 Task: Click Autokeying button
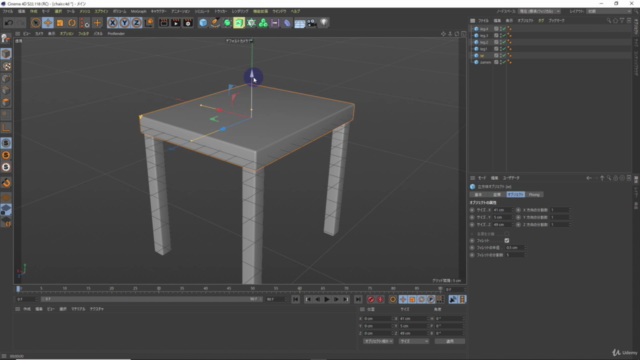coord(380,300)
